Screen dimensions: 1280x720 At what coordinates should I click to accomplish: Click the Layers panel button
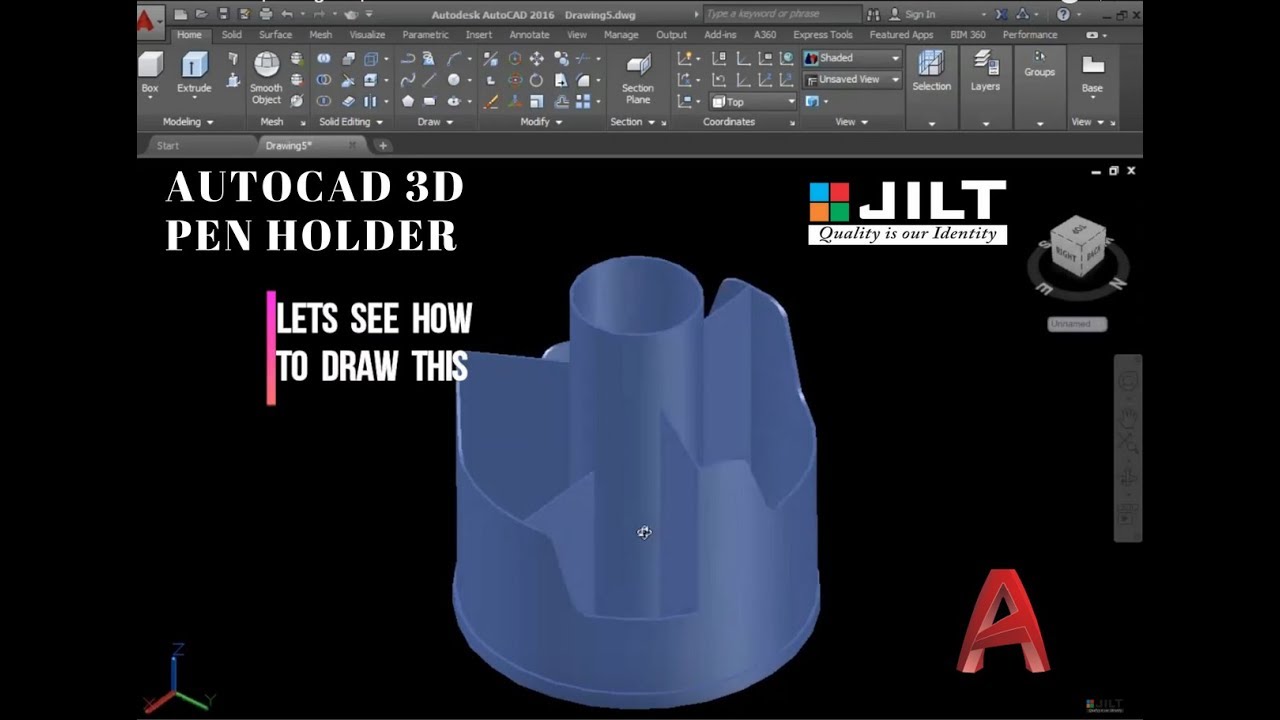pos(985,72)
